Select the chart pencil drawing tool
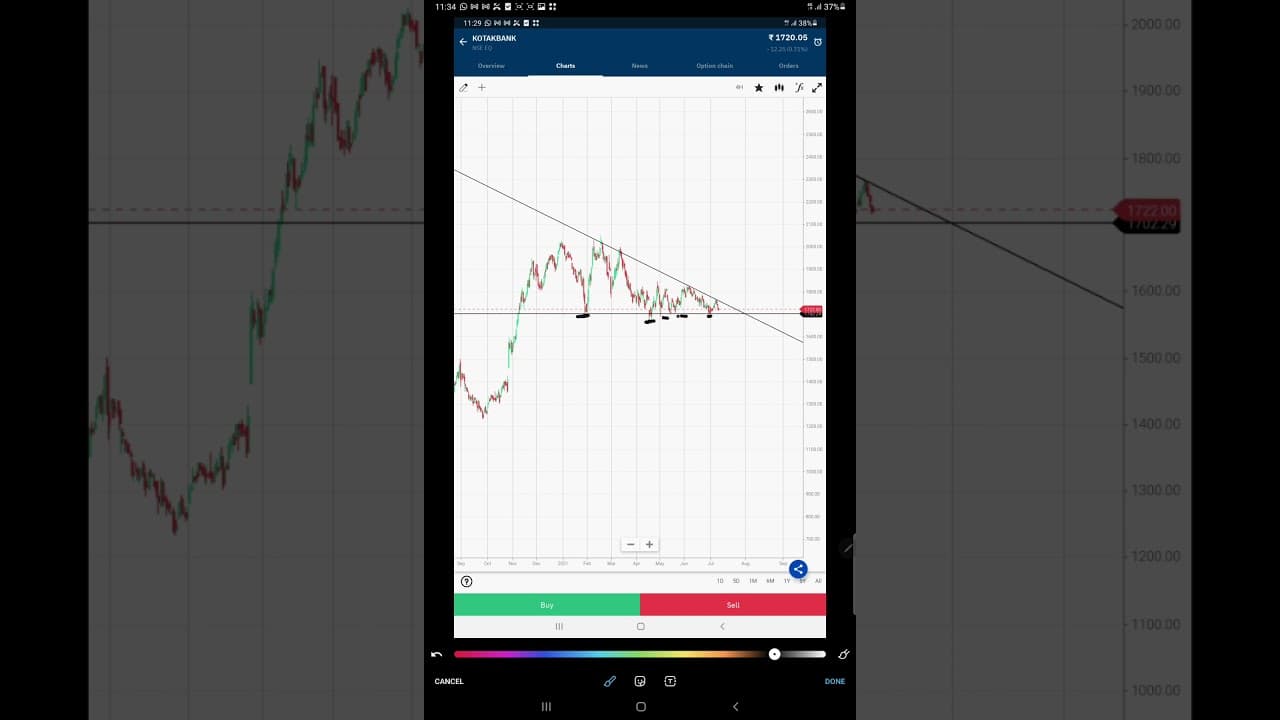 463,88
